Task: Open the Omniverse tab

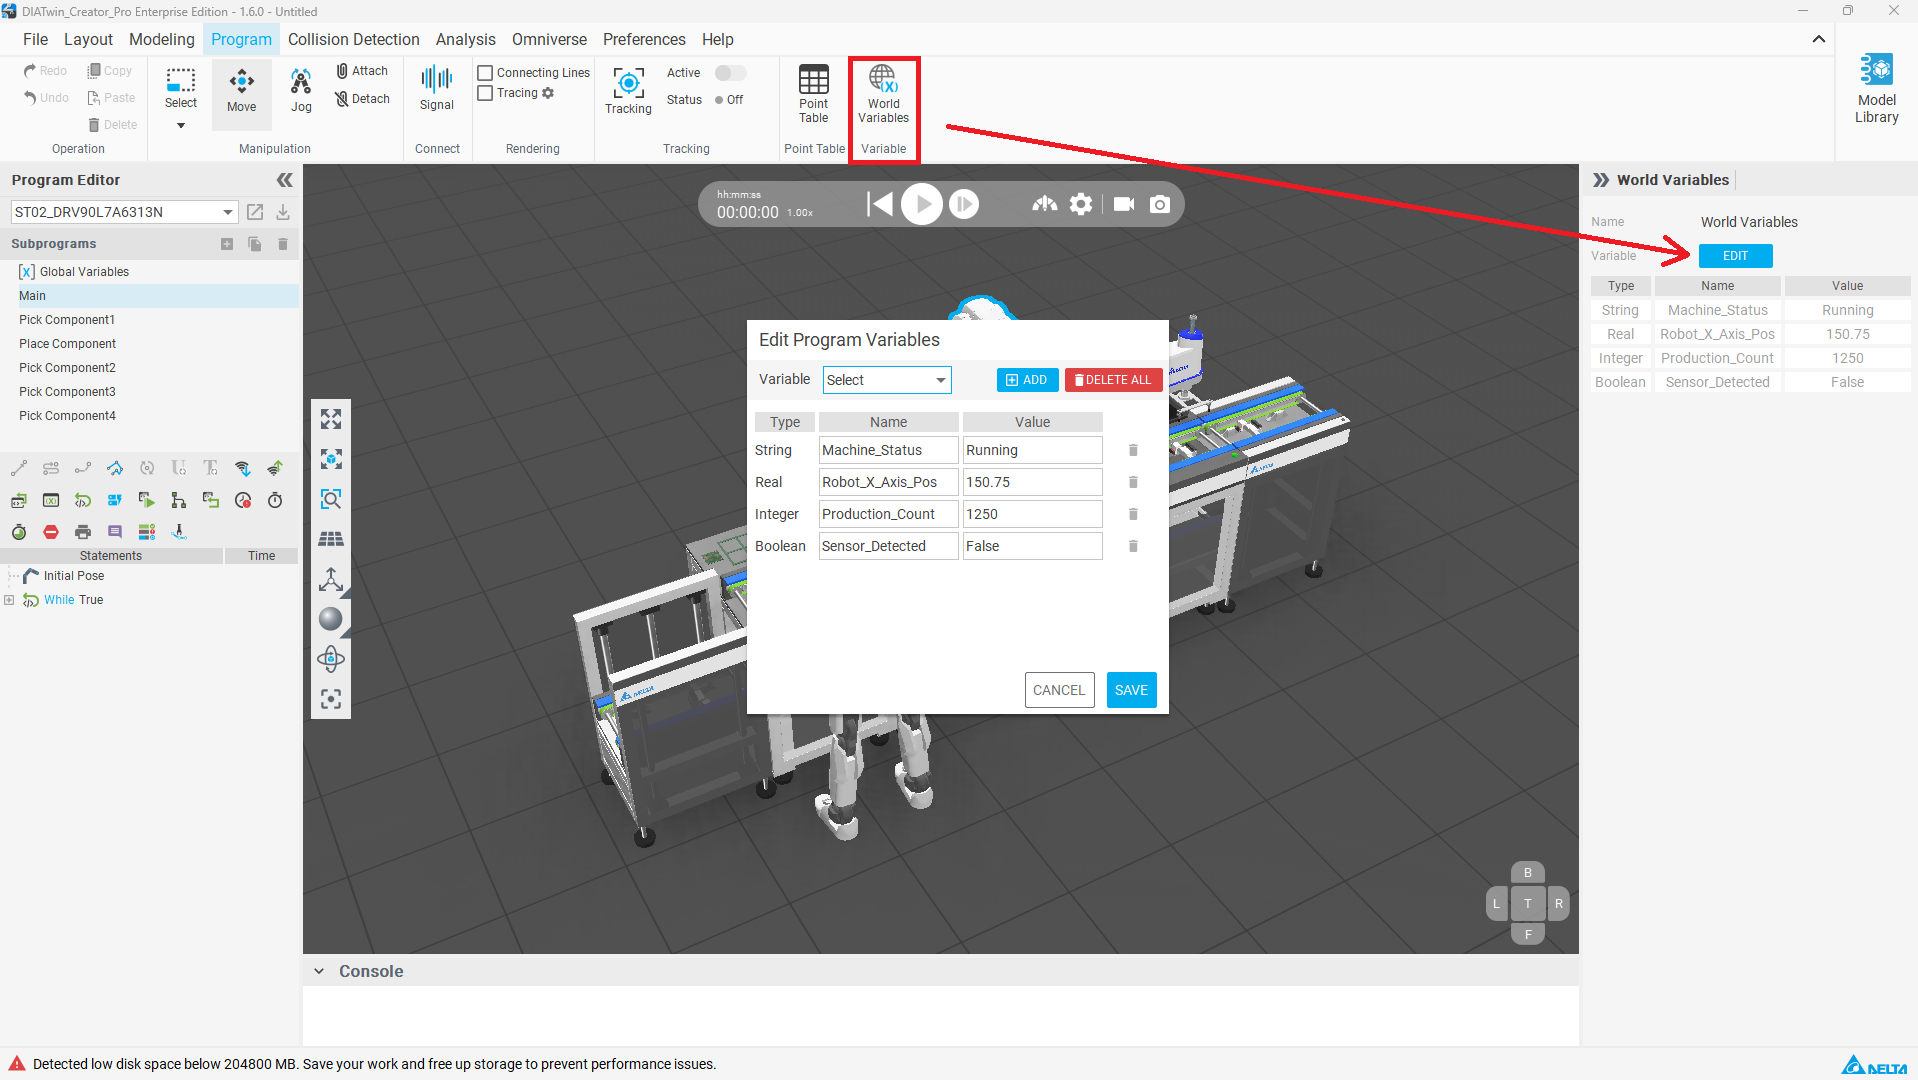Action: [549, 39]
